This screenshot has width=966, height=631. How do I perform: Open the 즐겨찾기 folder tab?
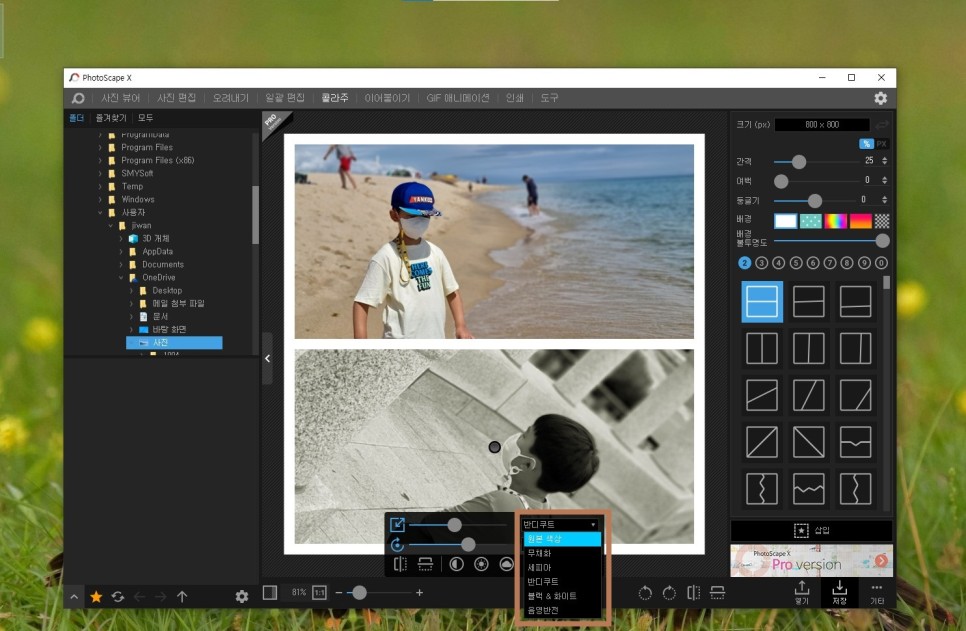point(111,118)
